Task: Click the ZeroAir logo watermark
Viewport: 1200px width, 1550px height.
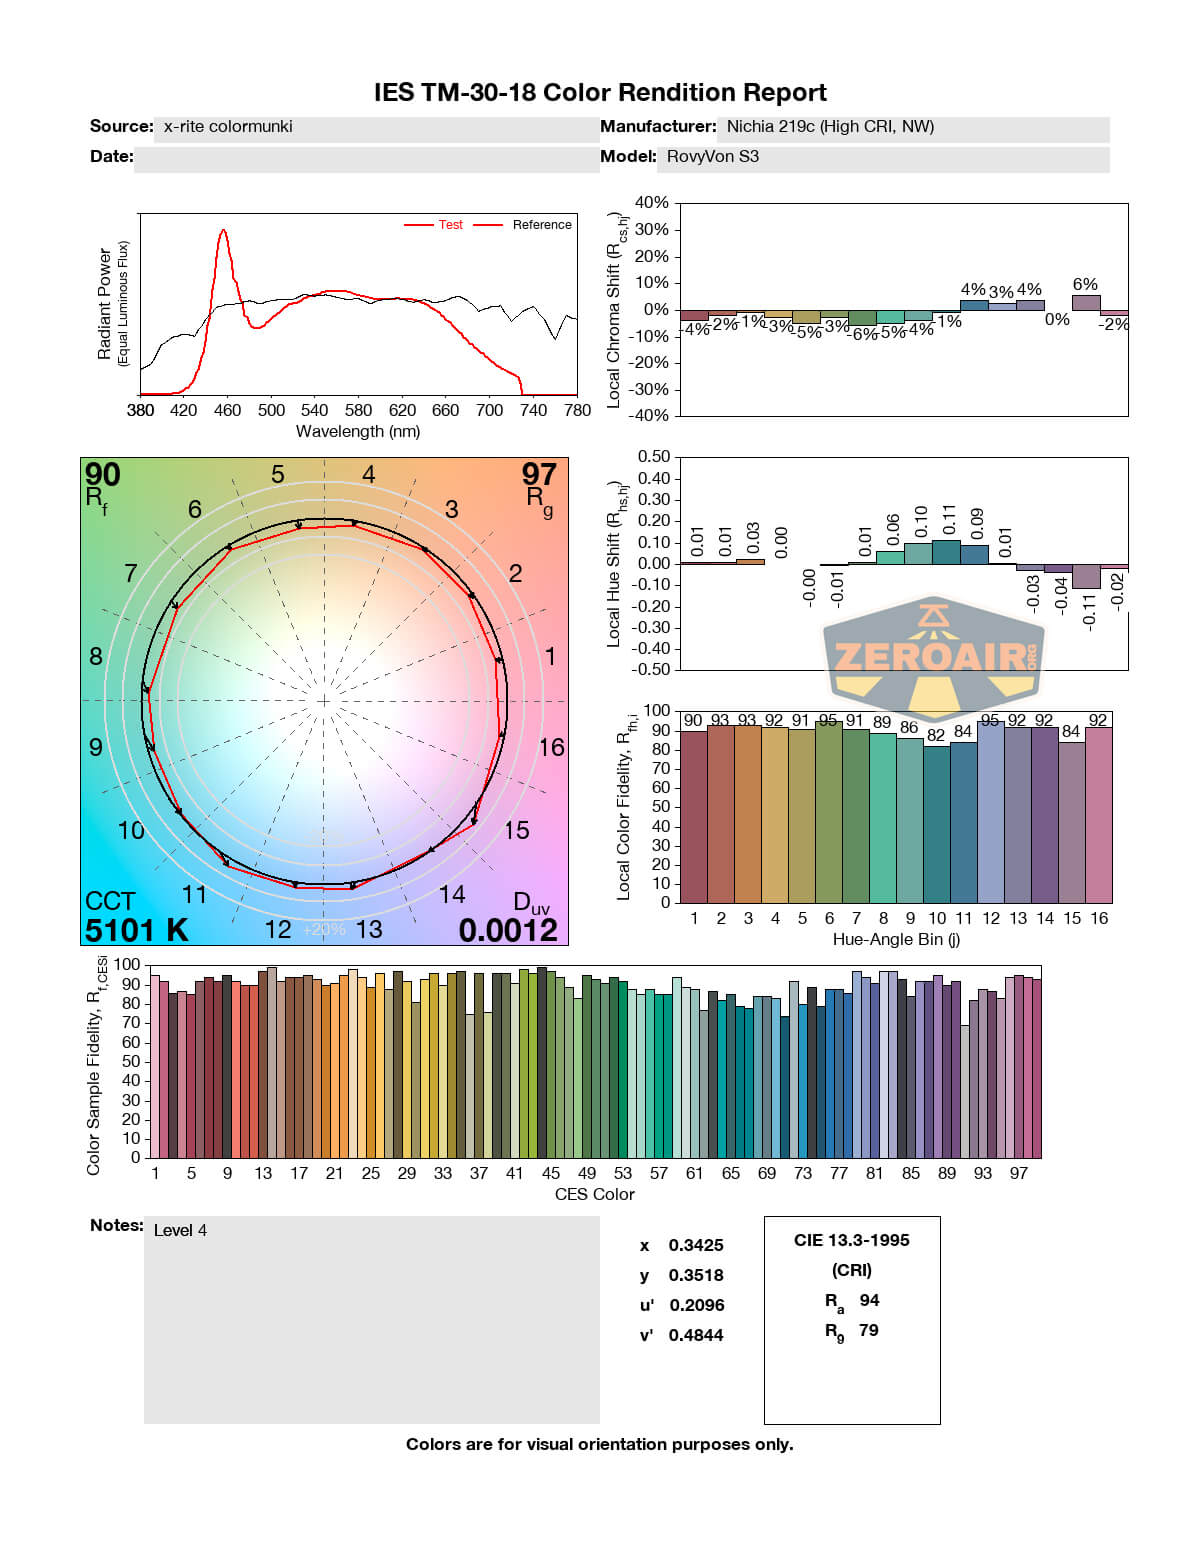Action: click(935, 657)
